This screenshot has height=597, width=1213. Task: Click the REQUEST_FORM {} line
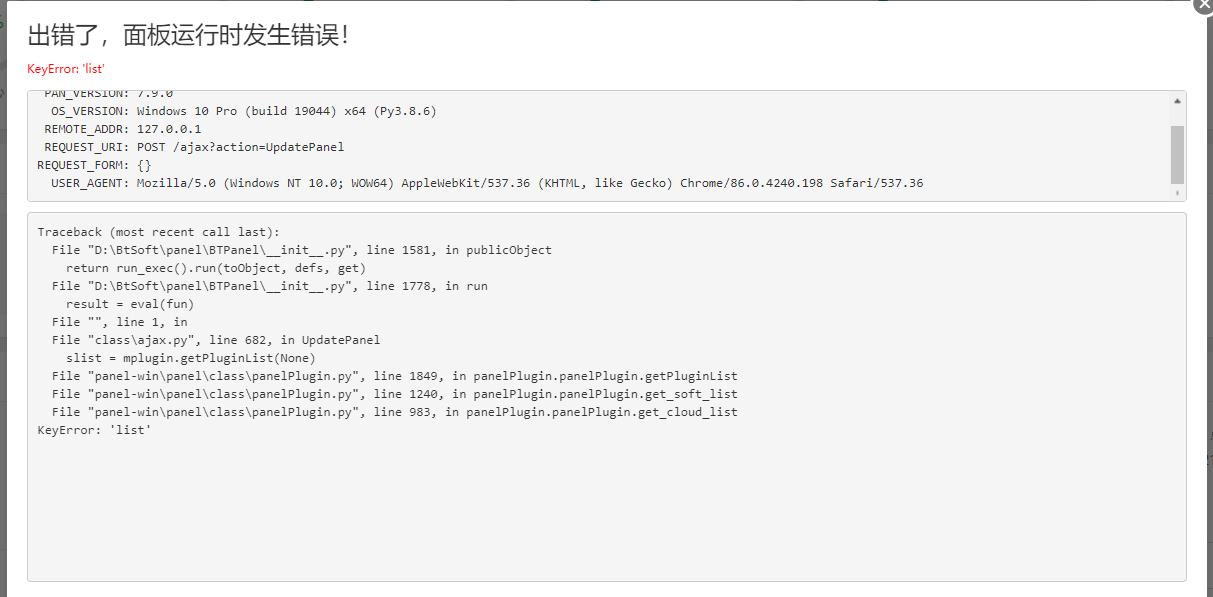(x=94, y=165)
